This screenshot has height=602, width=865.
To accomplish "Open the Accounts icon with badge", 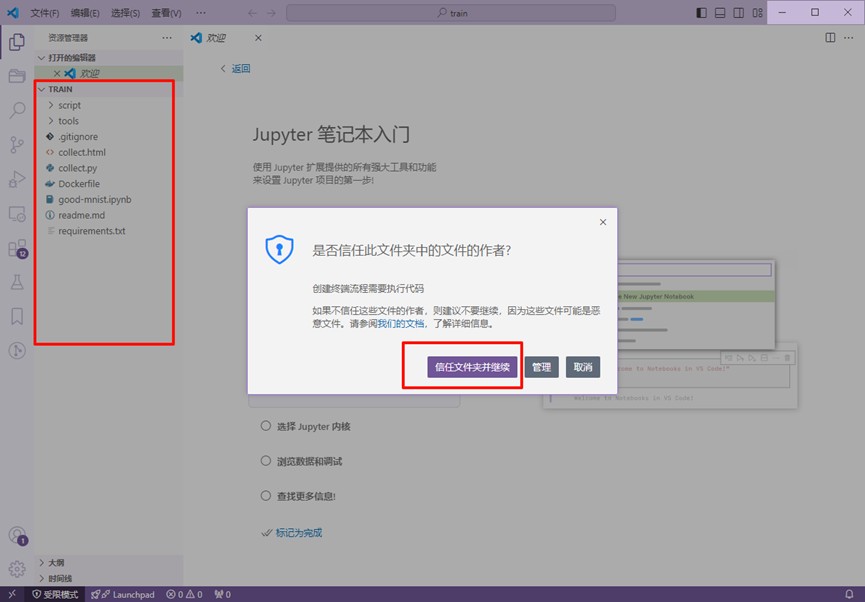I will [17, 535].
